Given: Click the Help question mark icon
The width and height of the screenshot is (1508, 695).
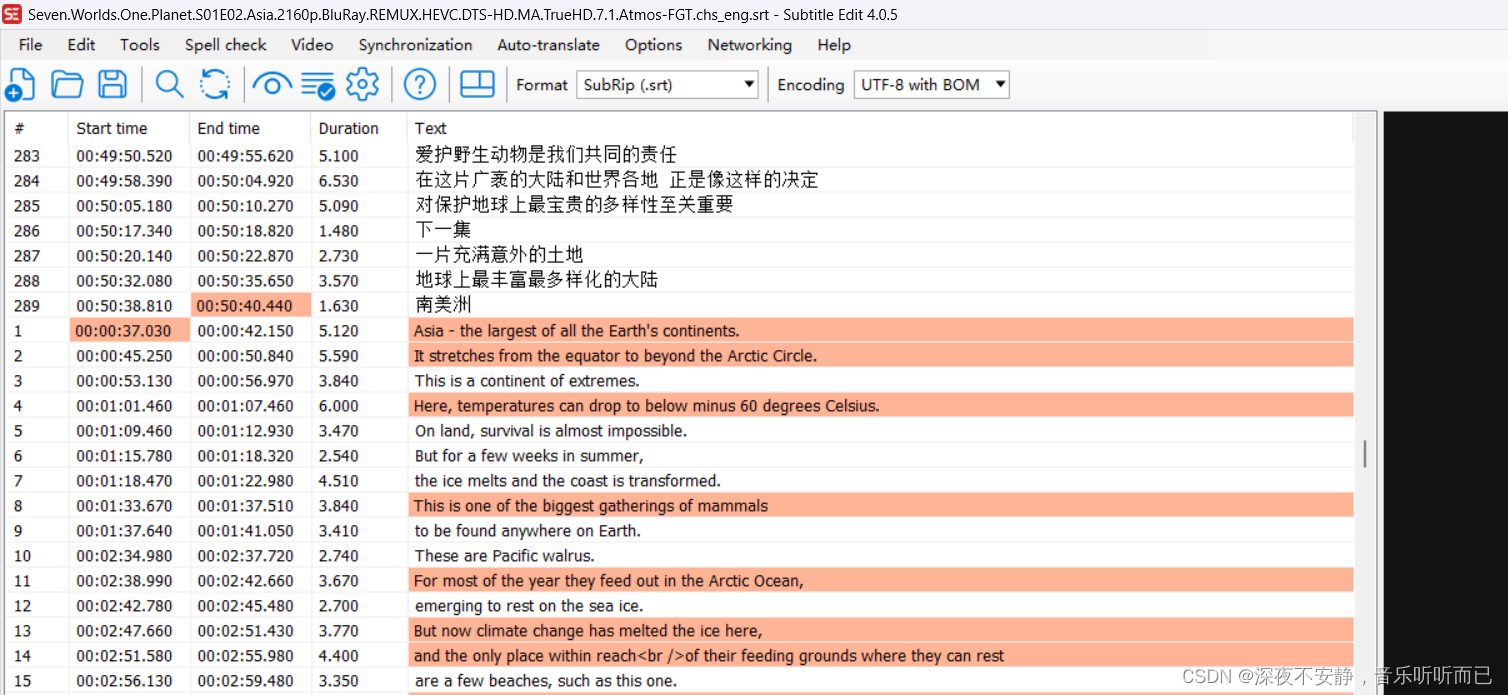Looking at the screenshot, I should click(x=420, y=85).
